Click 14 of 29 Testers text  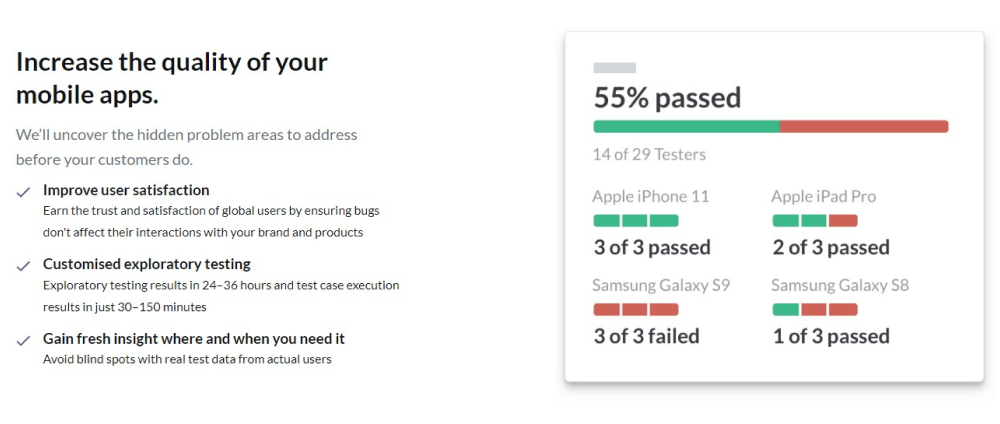coord(649,155)
